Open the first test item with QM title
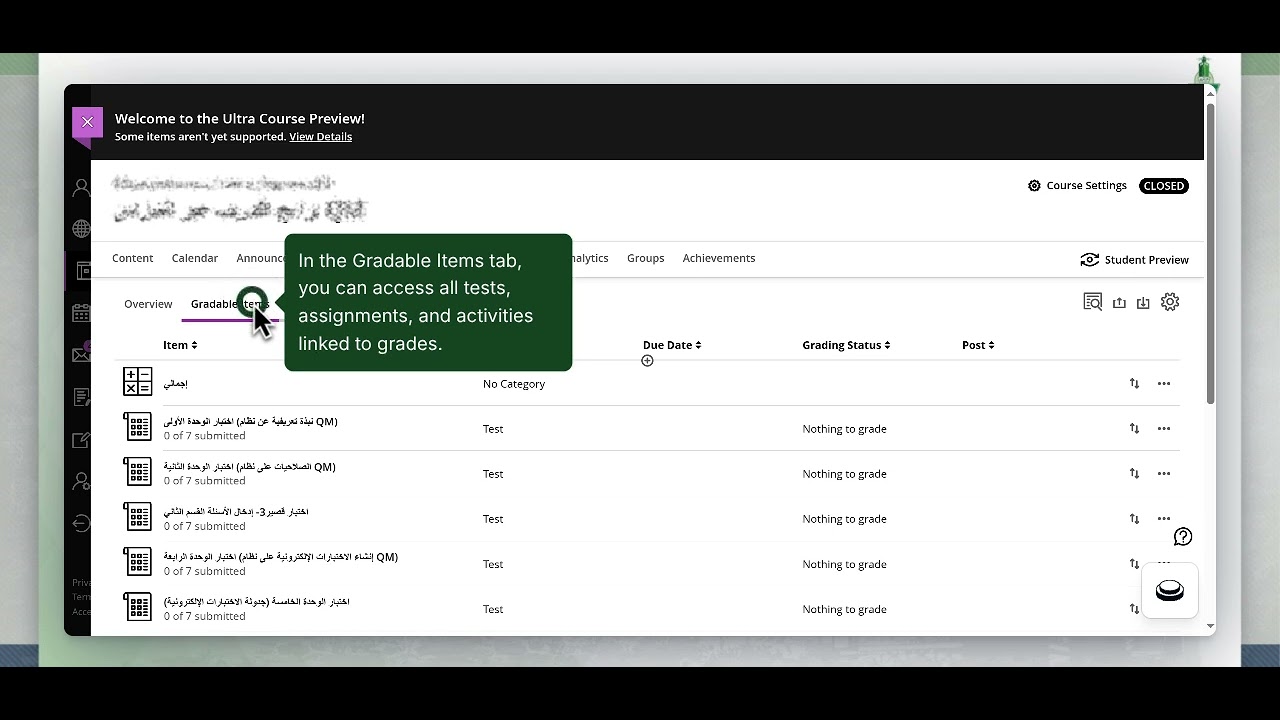Image resolution: width=1280 pixels, height=720 pixels. coord(250,422)
